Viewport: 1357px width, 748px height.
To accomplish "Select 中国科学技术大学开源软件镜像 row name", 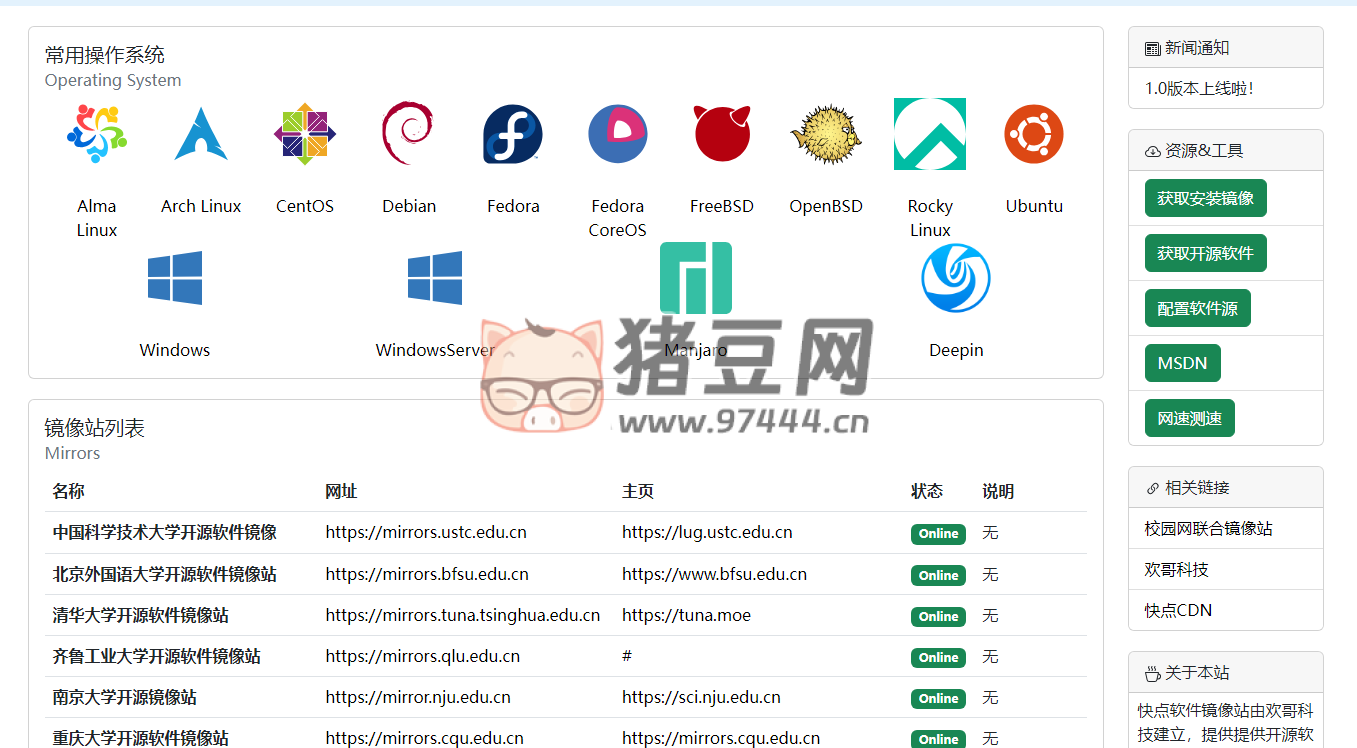I will (x=165, y=532).
